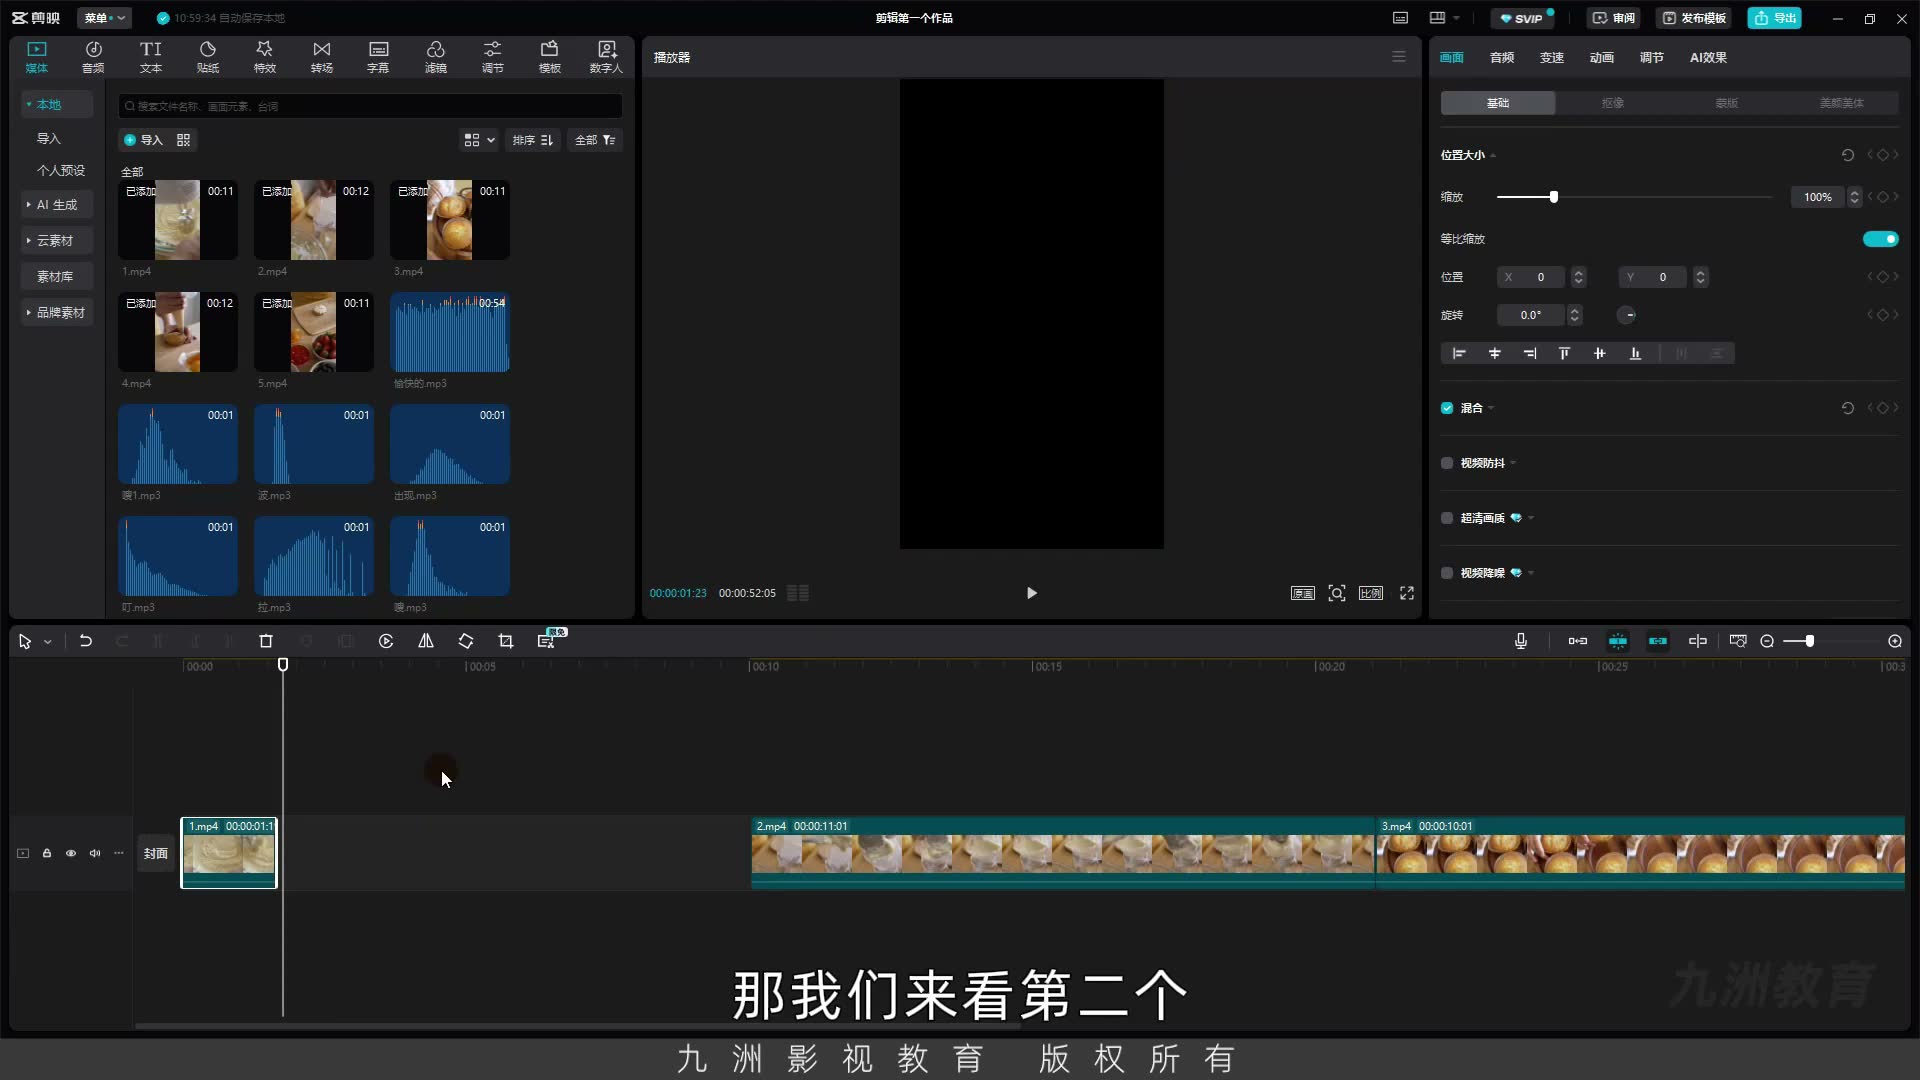Click the align left icon in alignment row
The width and height of the screenshot is (1920, 1080).
click(1459, 353)
